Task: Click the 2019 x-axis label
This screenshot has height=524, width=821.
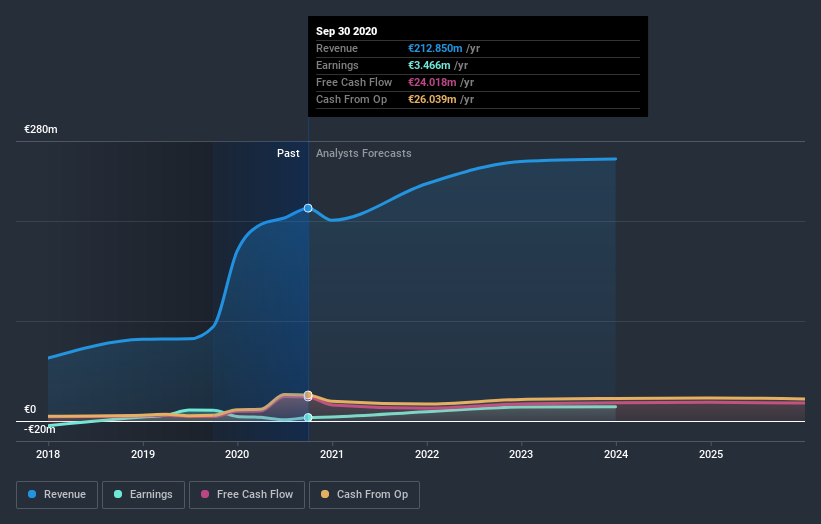Action: [142, 454]
